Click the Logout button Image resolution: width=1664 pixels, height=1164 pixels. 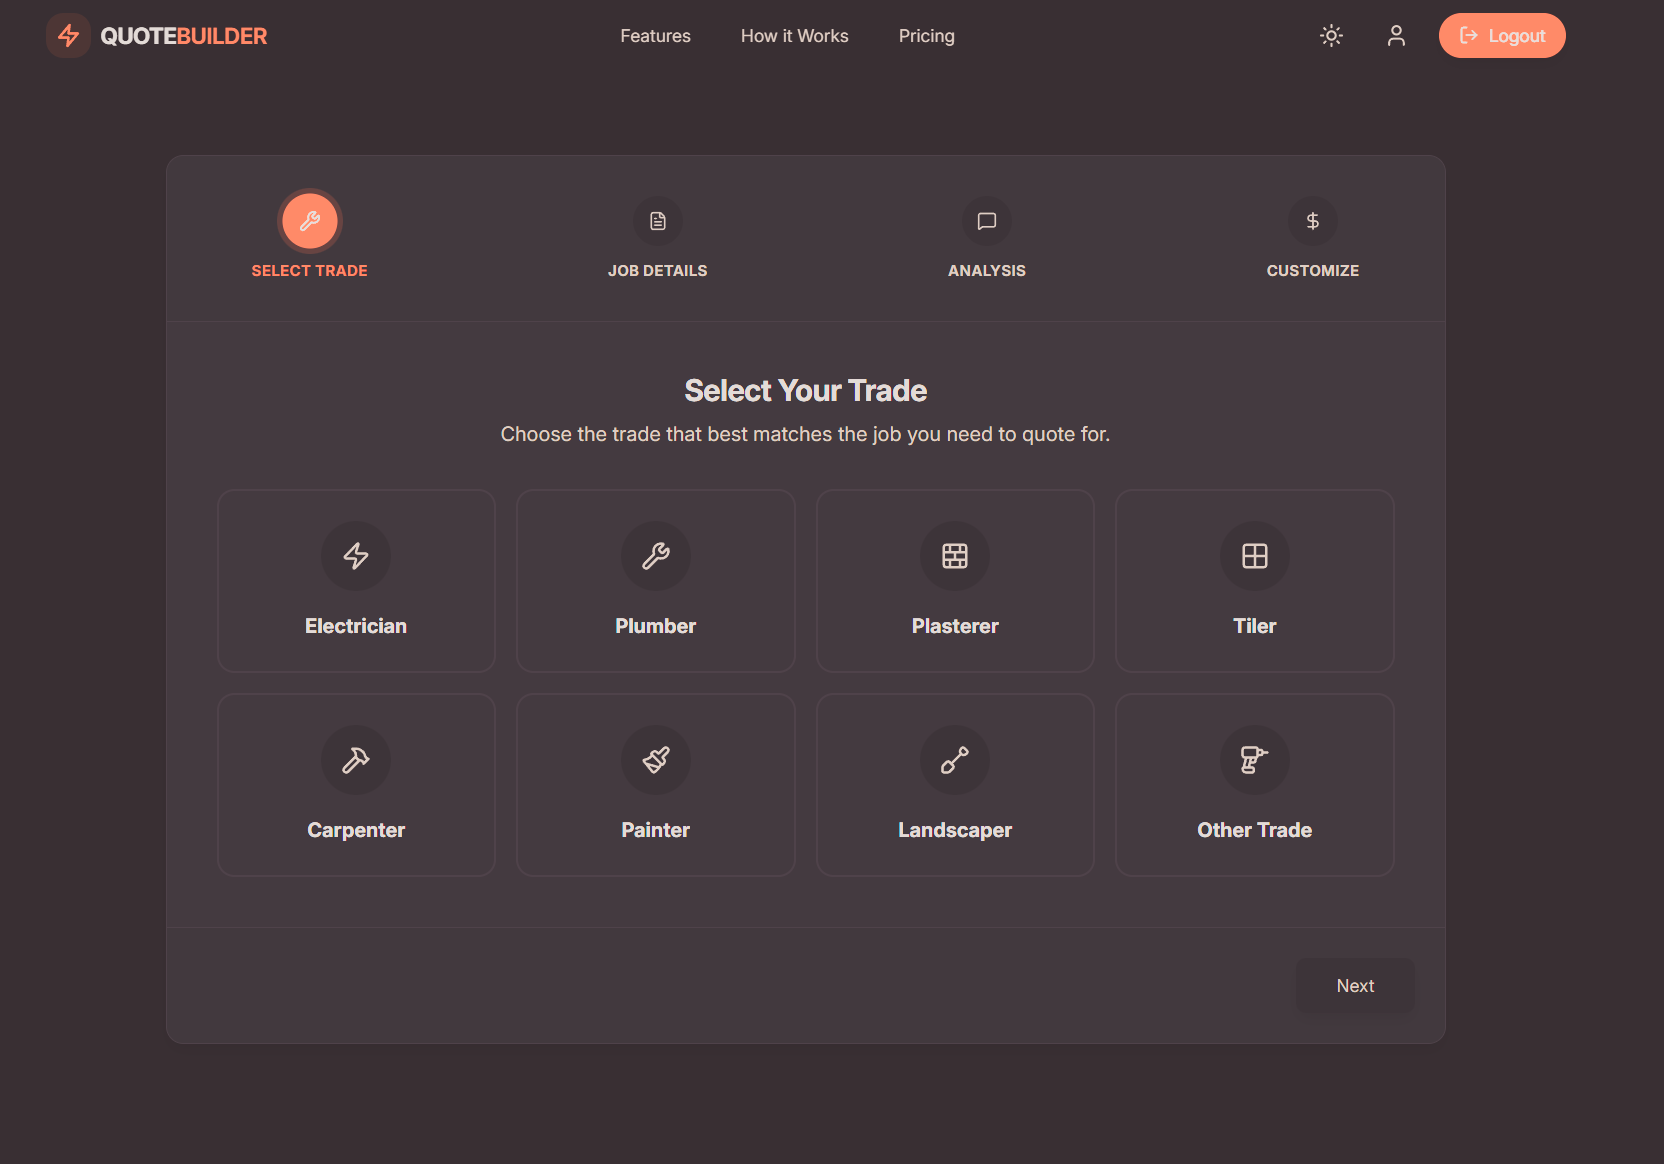click(1502, 35)
